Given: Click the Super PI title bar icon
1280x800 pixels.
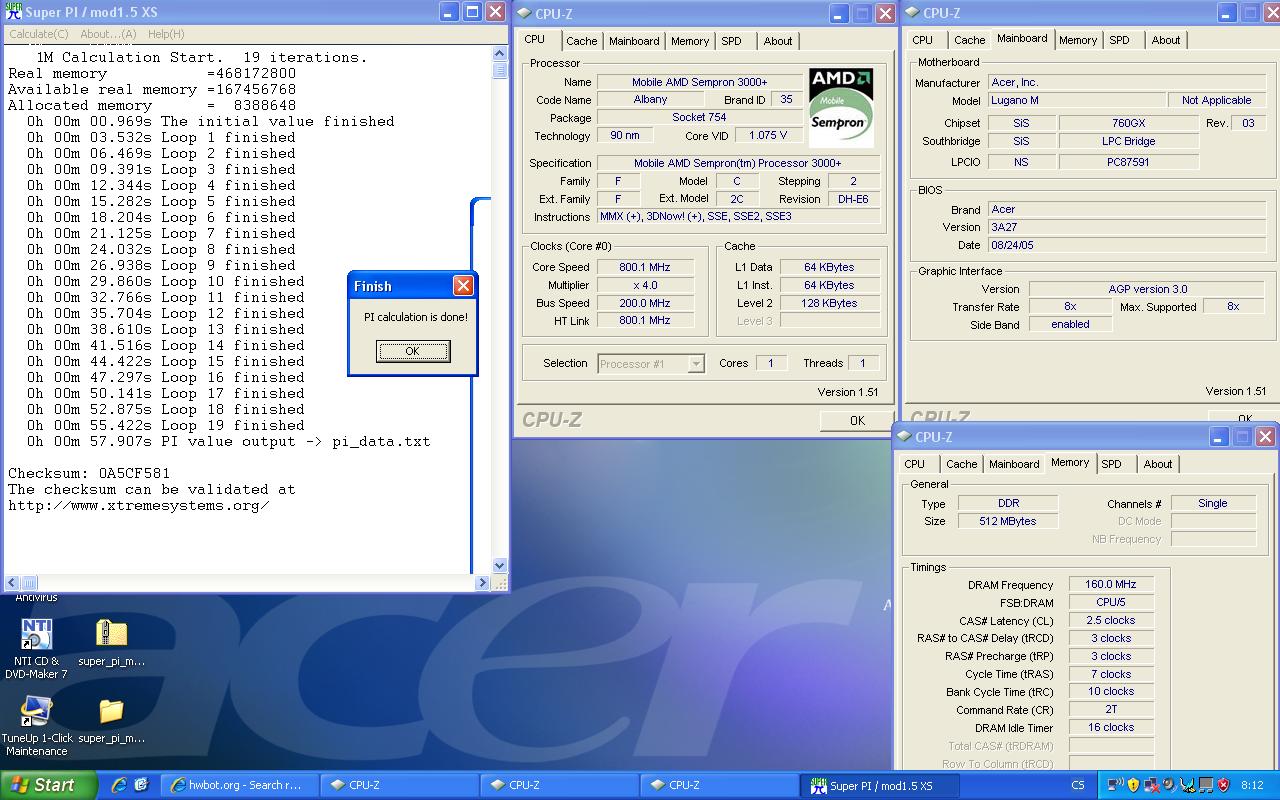Looking at the screenshot, I should point(14,12).
